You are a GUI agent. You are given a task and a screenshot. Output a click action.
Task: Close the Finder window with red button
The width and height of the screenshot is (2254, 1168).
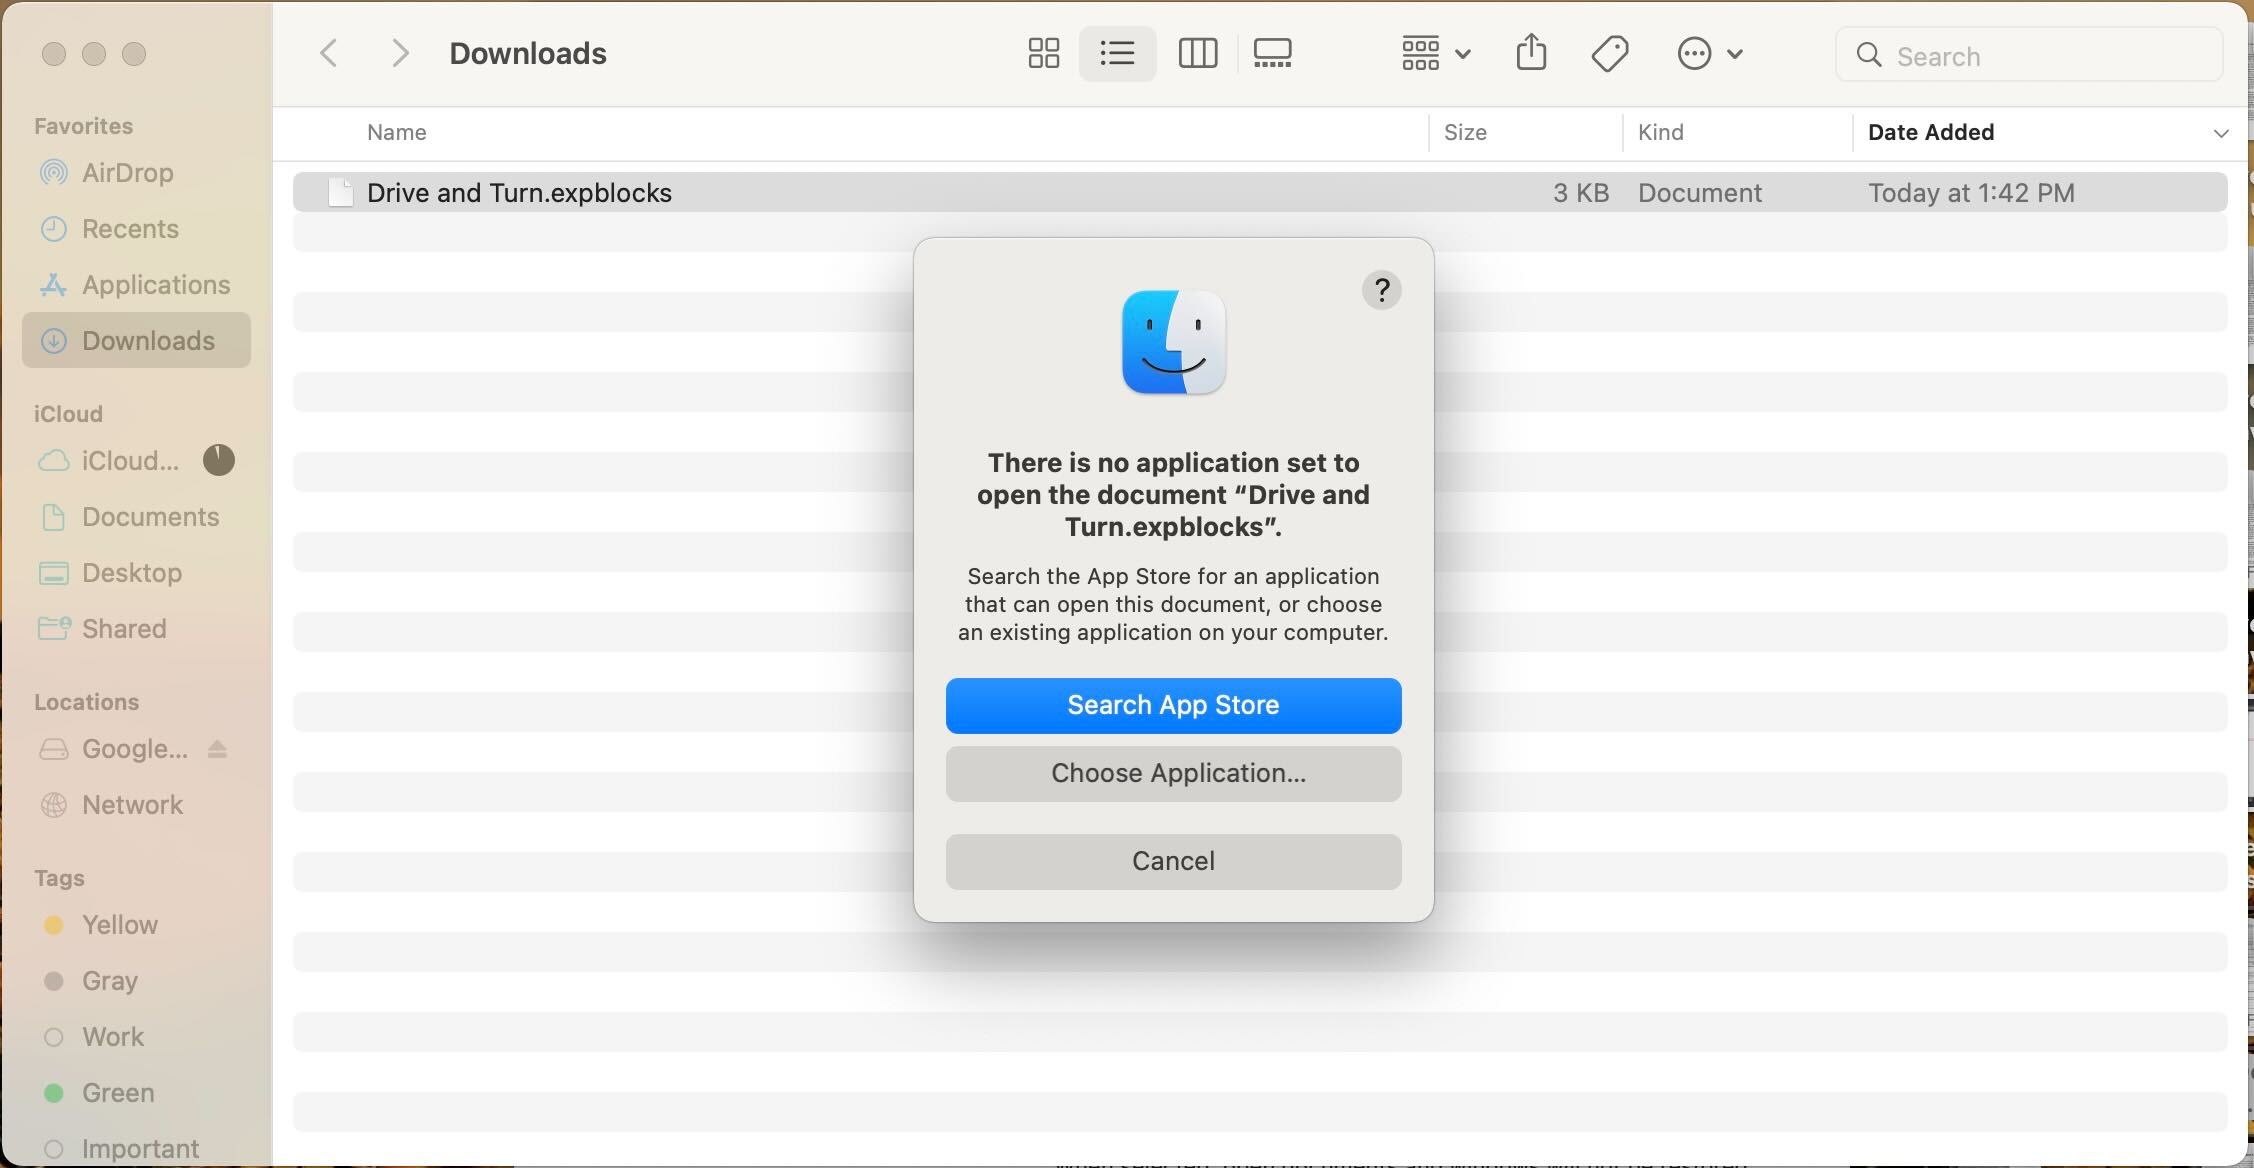(x=54, y=54)
